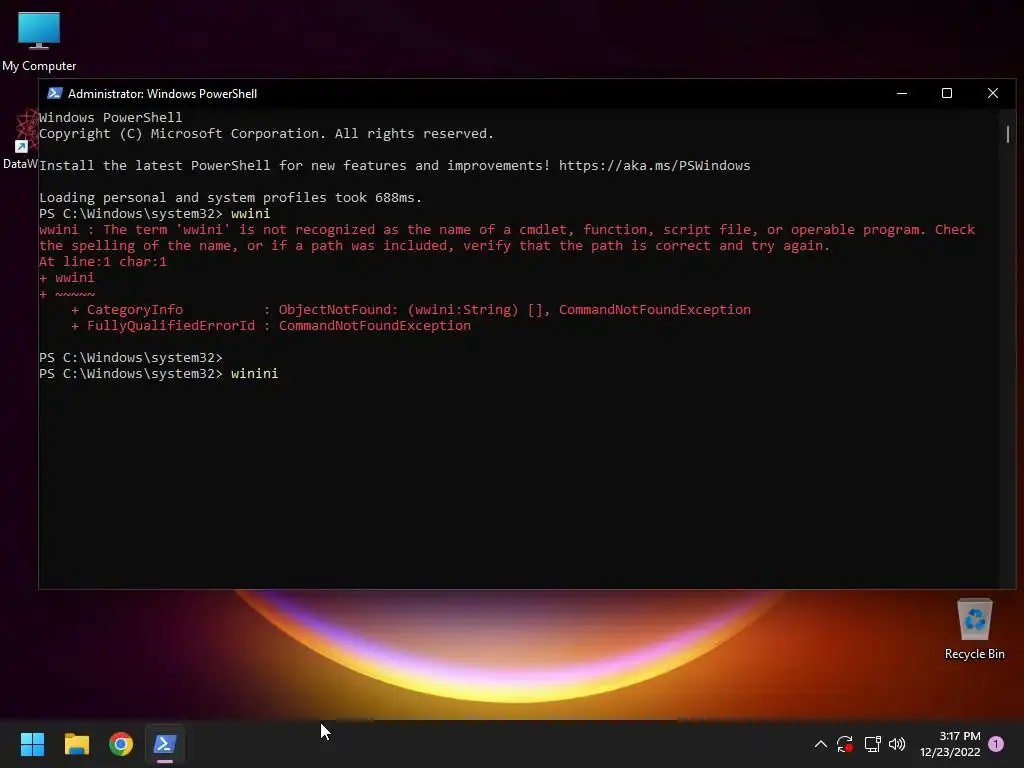Open the network tray icon
The width and height of the screenshot is (1024, 768).
872,744
